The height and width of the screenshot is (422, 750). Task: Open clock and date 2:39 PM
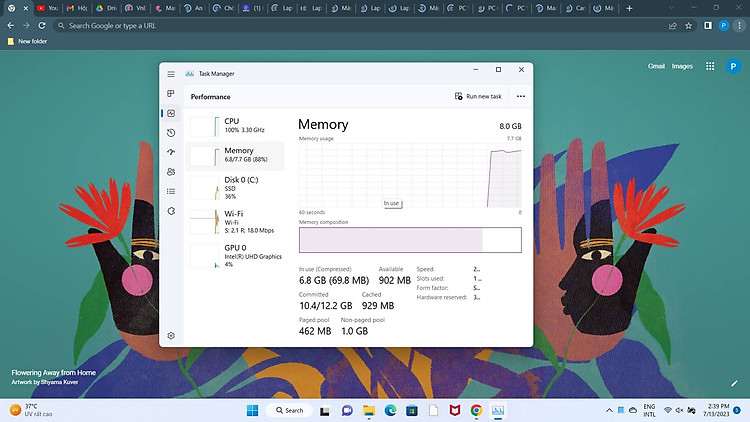point(716,410)
